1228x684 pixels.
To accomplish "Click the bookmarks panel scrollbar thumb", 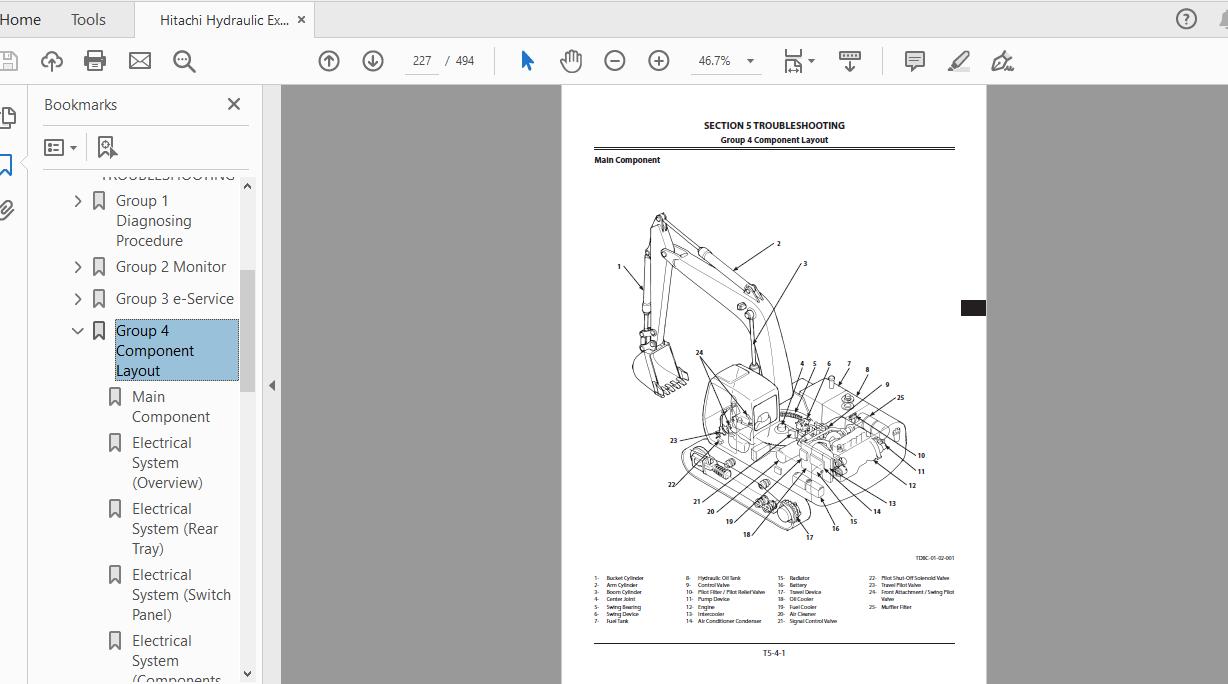I will coord(247,331).
